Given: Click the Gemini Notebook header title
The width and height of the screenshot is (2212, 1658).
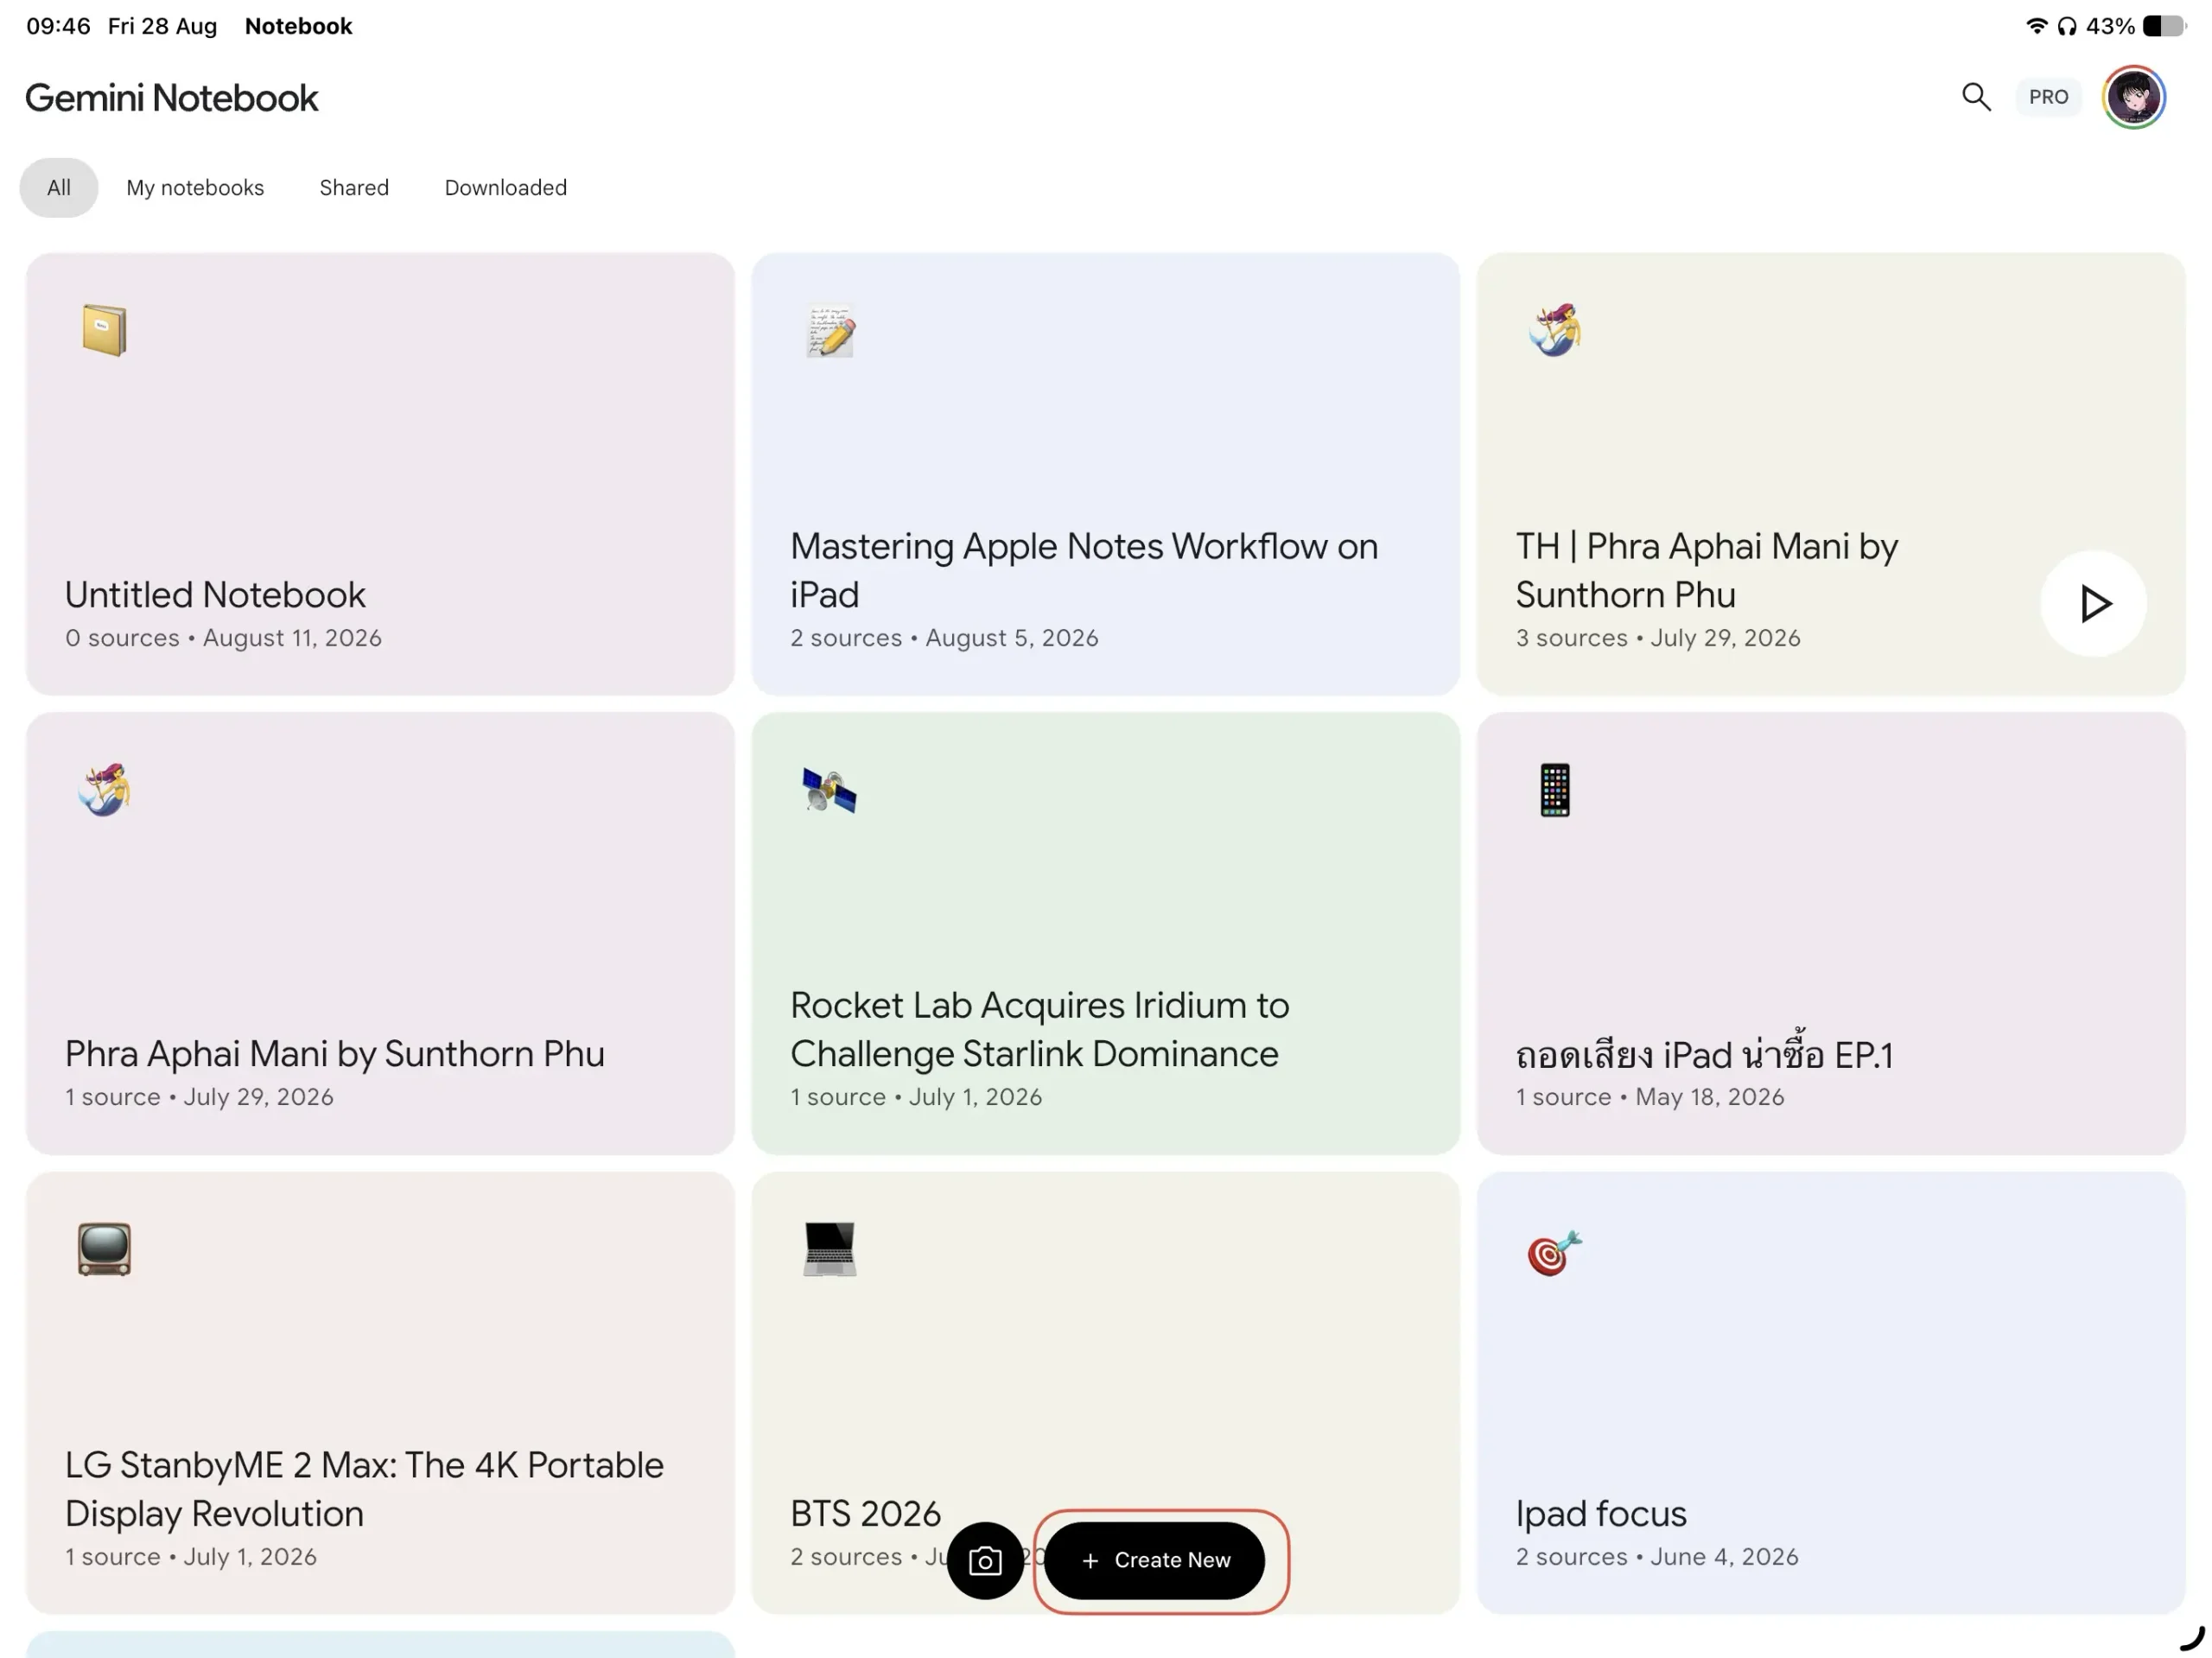Looking at the screenshot, I should click(x=171, y=97).
